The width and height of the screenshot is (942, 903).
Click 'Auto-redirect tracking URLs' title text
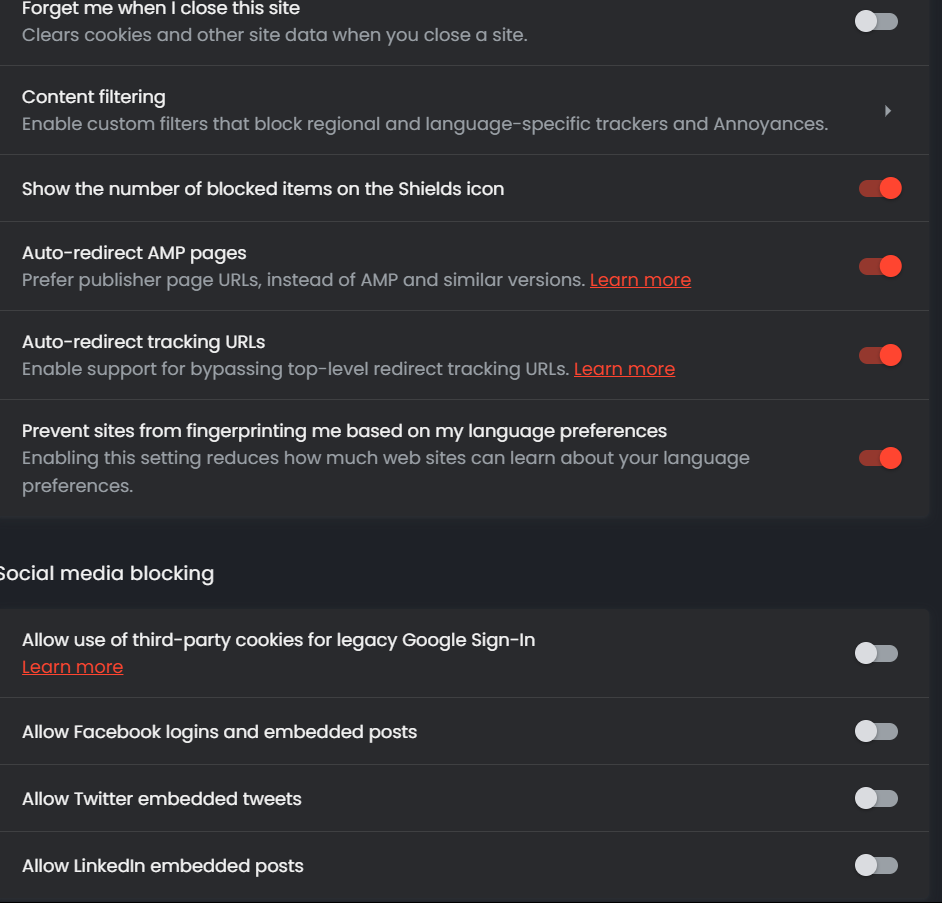click(143, 342)
